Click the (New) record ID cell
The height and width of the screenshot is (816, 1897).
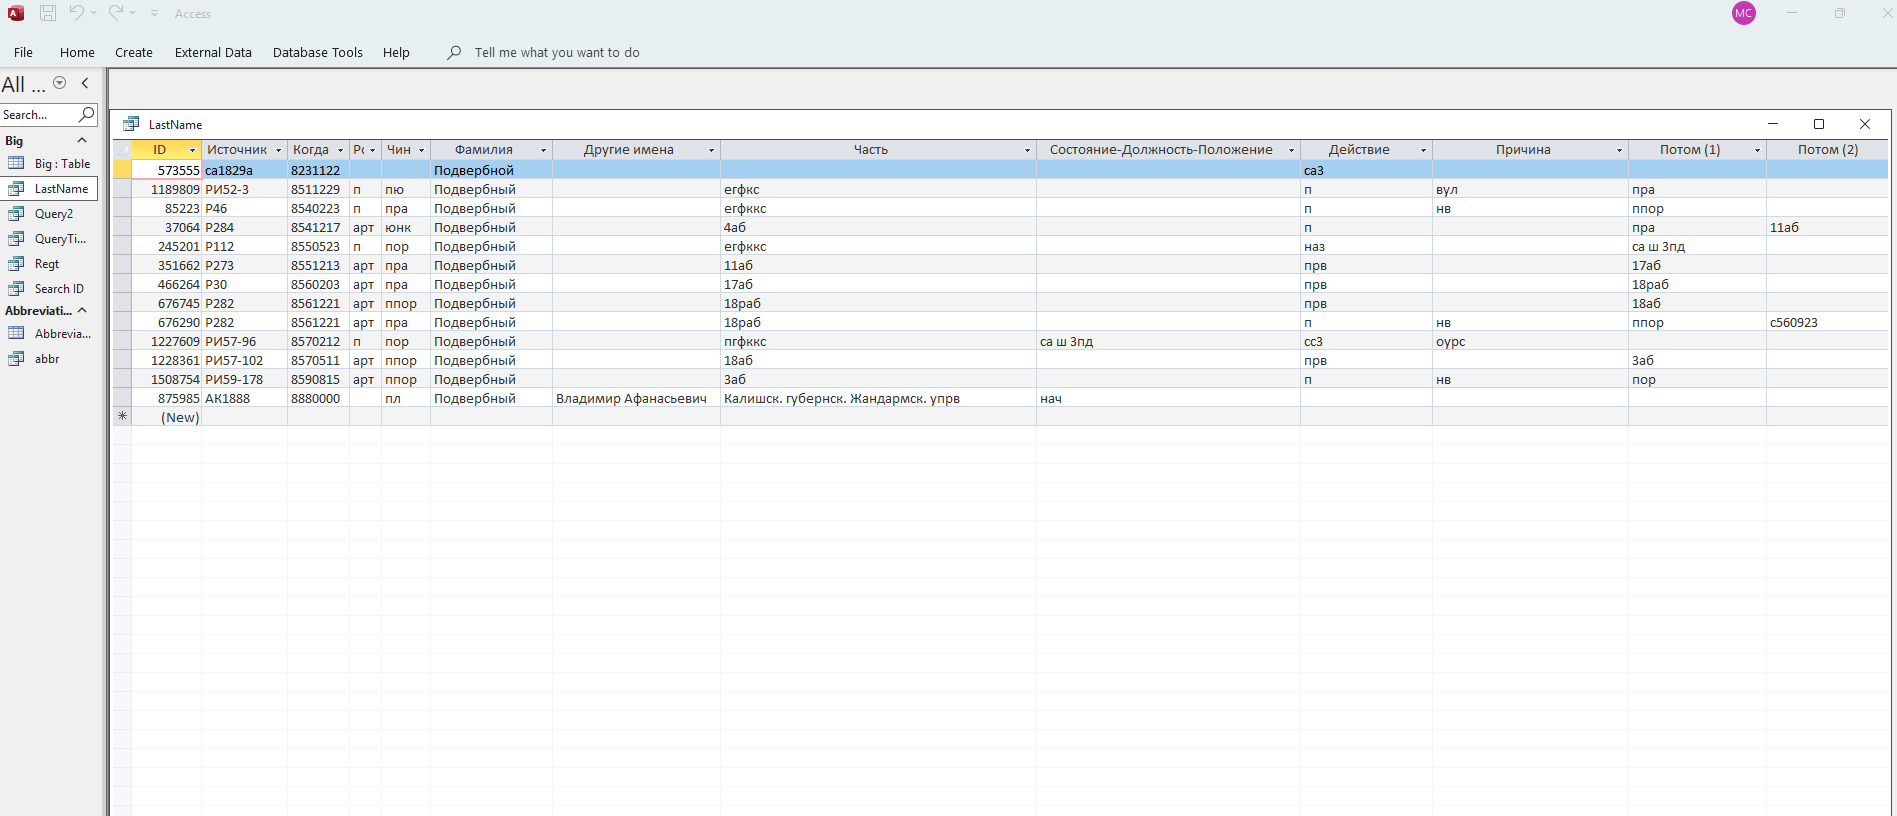[167, 417]
